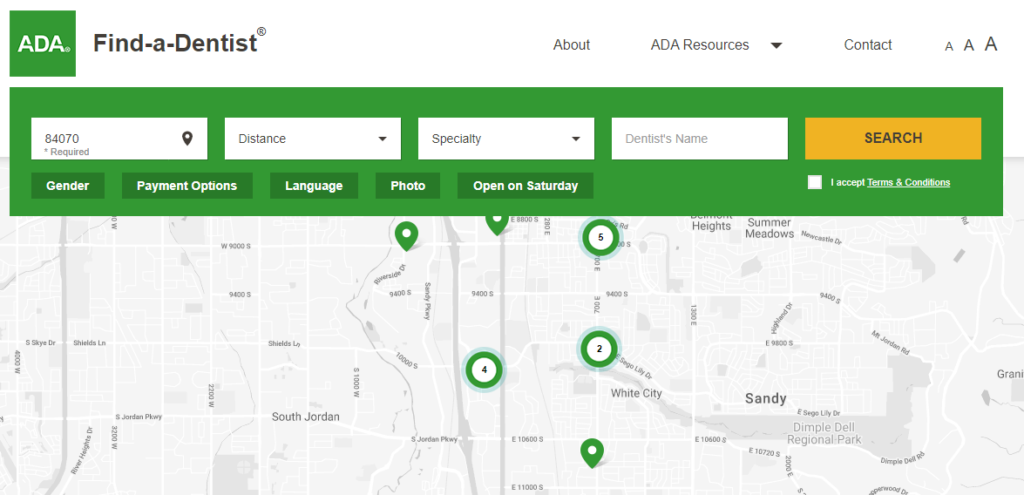
Task: Click the green ADA logo
Action: tap(42, 44)
